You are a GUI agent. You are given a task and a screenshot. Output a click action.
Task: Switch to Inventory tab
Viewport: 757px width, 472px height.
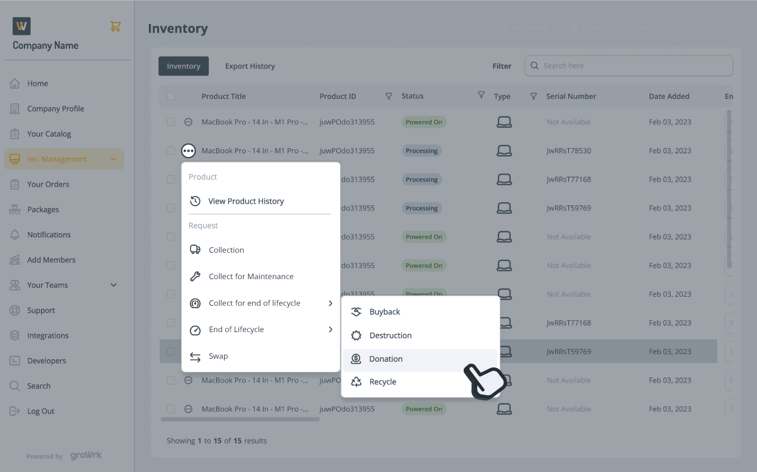click(183, 66)
